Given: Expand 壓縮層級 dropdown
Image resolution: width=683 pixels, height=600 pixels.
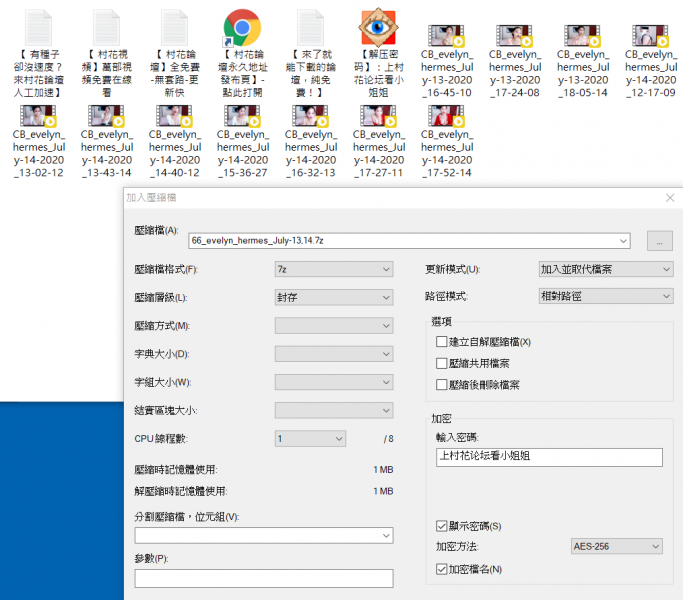Looking at the screenshot, I should coord(333,297).
